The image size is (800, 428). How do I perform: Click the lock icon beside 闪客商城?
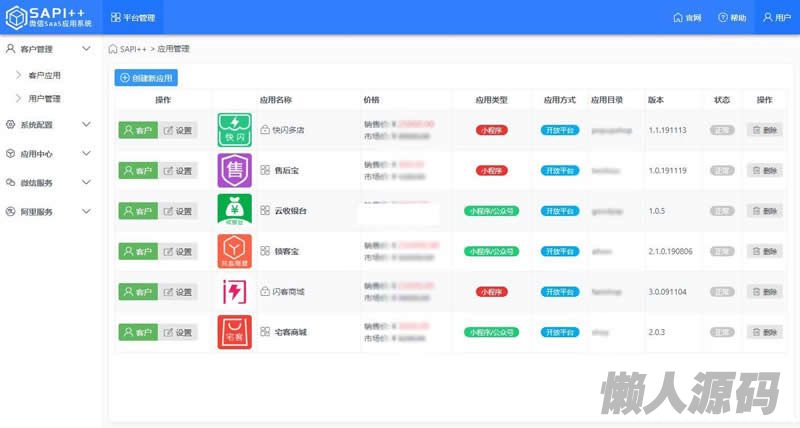[265, 291]
